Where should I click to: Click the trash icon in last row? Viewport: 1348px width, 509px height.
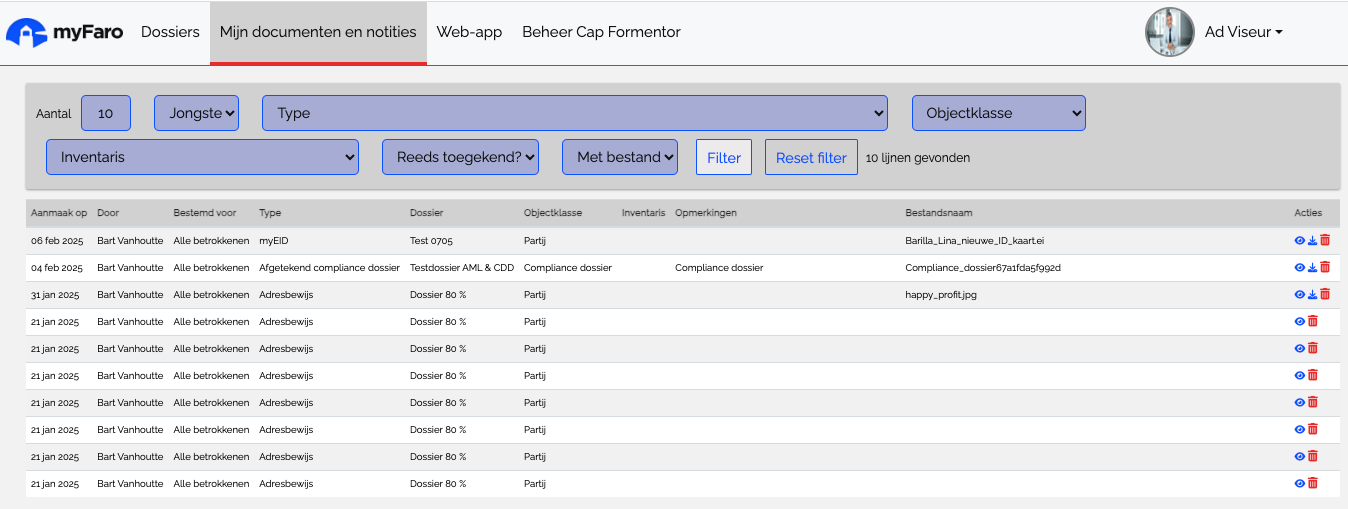(1313, 483)
